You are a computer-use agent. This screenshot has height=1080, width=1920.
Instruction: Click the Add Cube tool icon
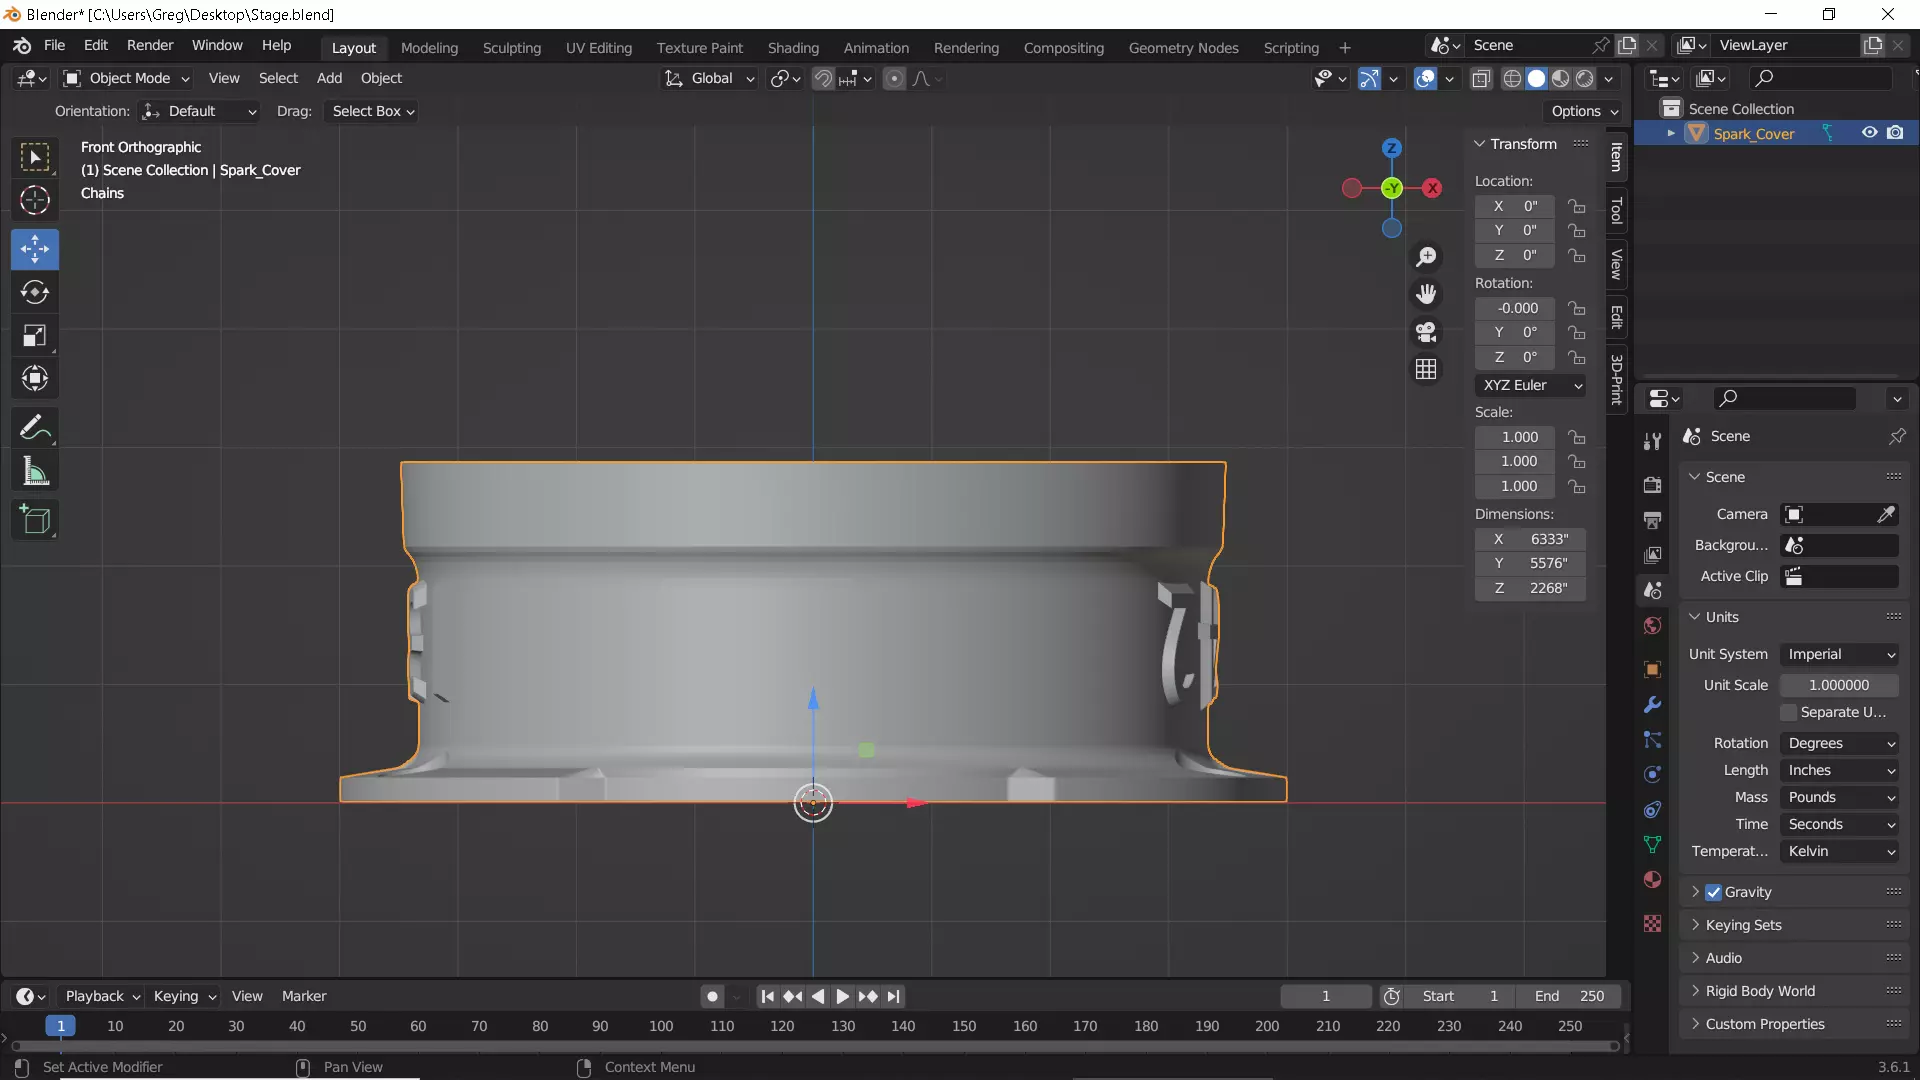(x=35, y=520)
